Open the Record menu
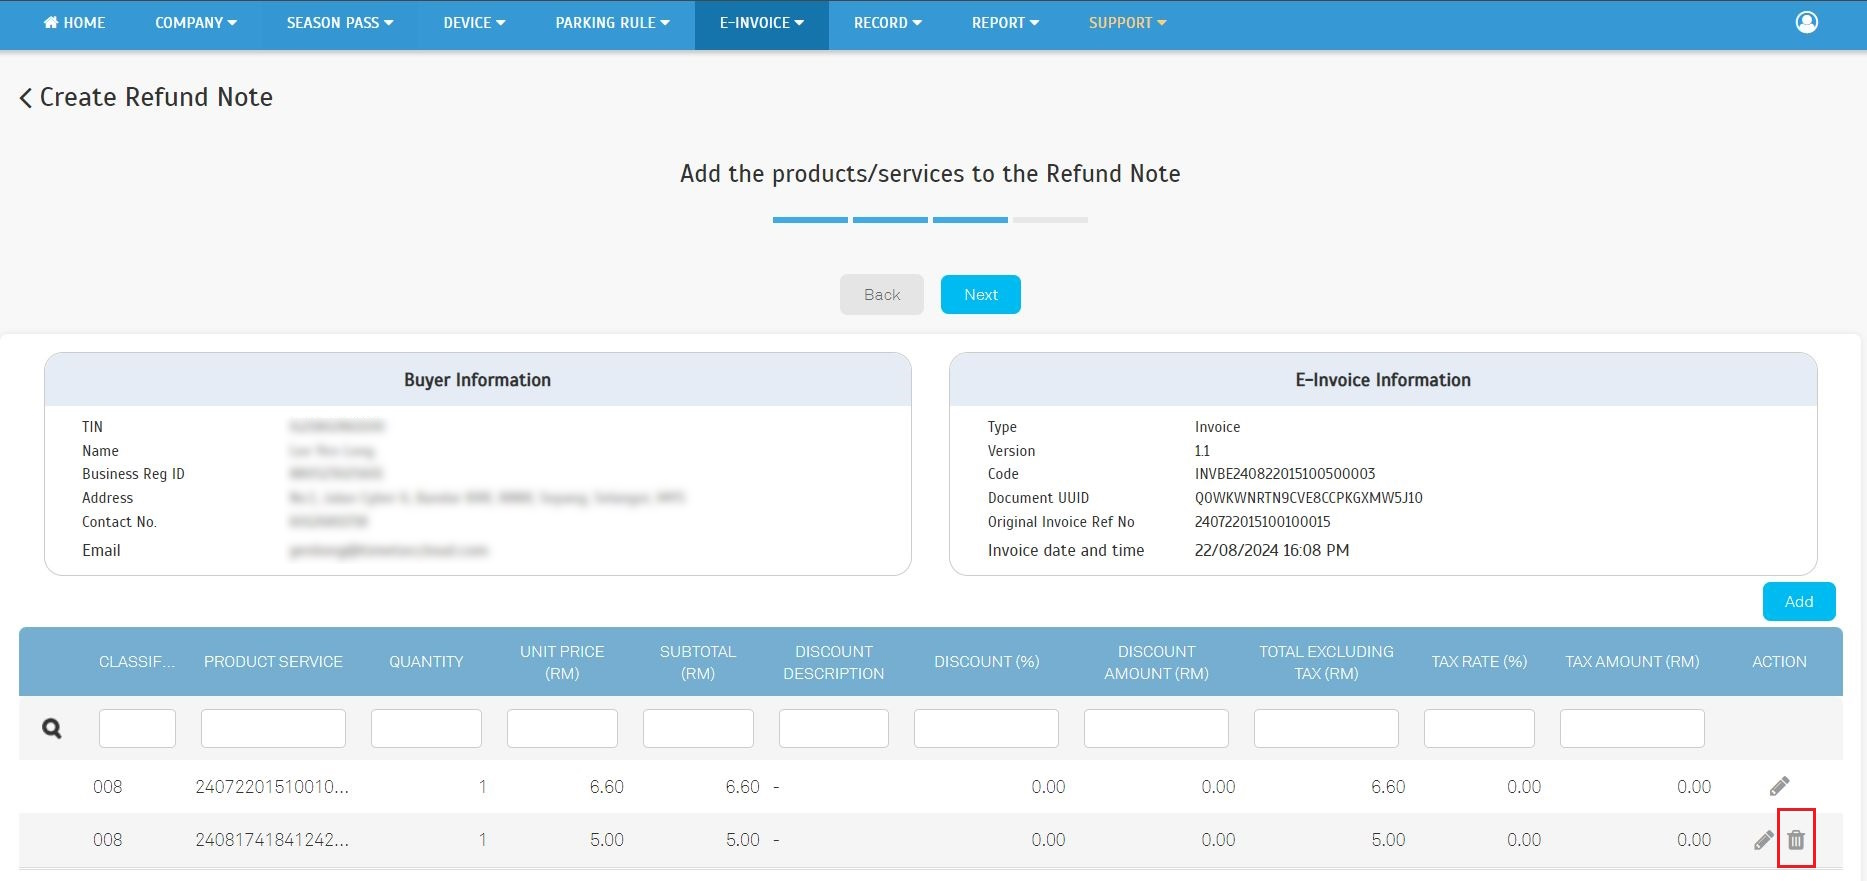1867x881 pixels. click(x=887, y=23)
